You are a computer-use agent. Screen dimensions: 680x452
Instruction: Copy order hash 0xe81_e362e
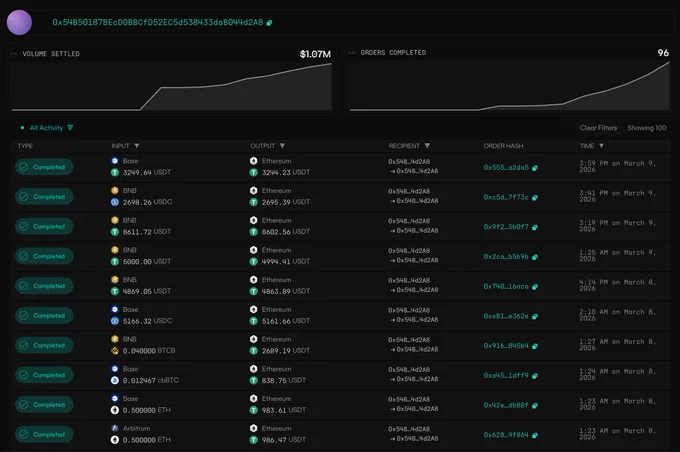point(535,316)
